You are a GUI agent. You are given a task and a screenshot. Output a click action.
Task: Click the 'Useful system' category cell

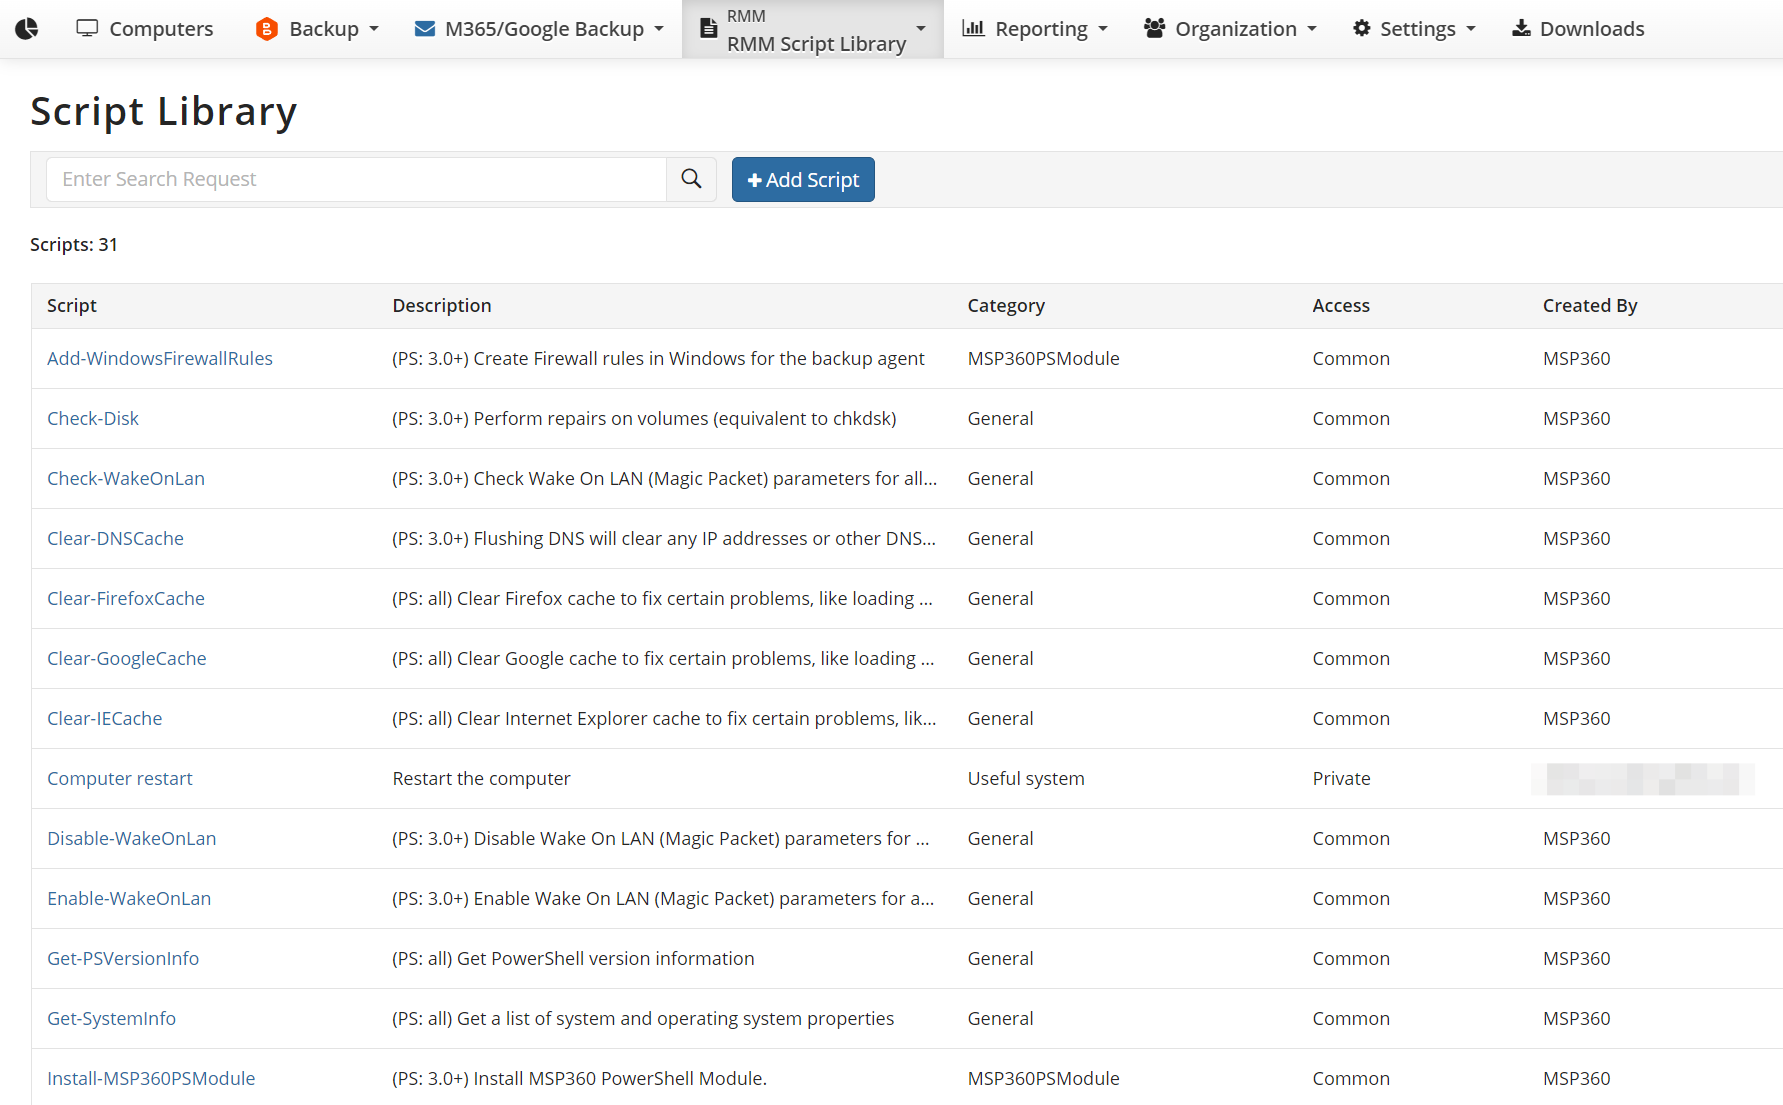coord(1026,778)
